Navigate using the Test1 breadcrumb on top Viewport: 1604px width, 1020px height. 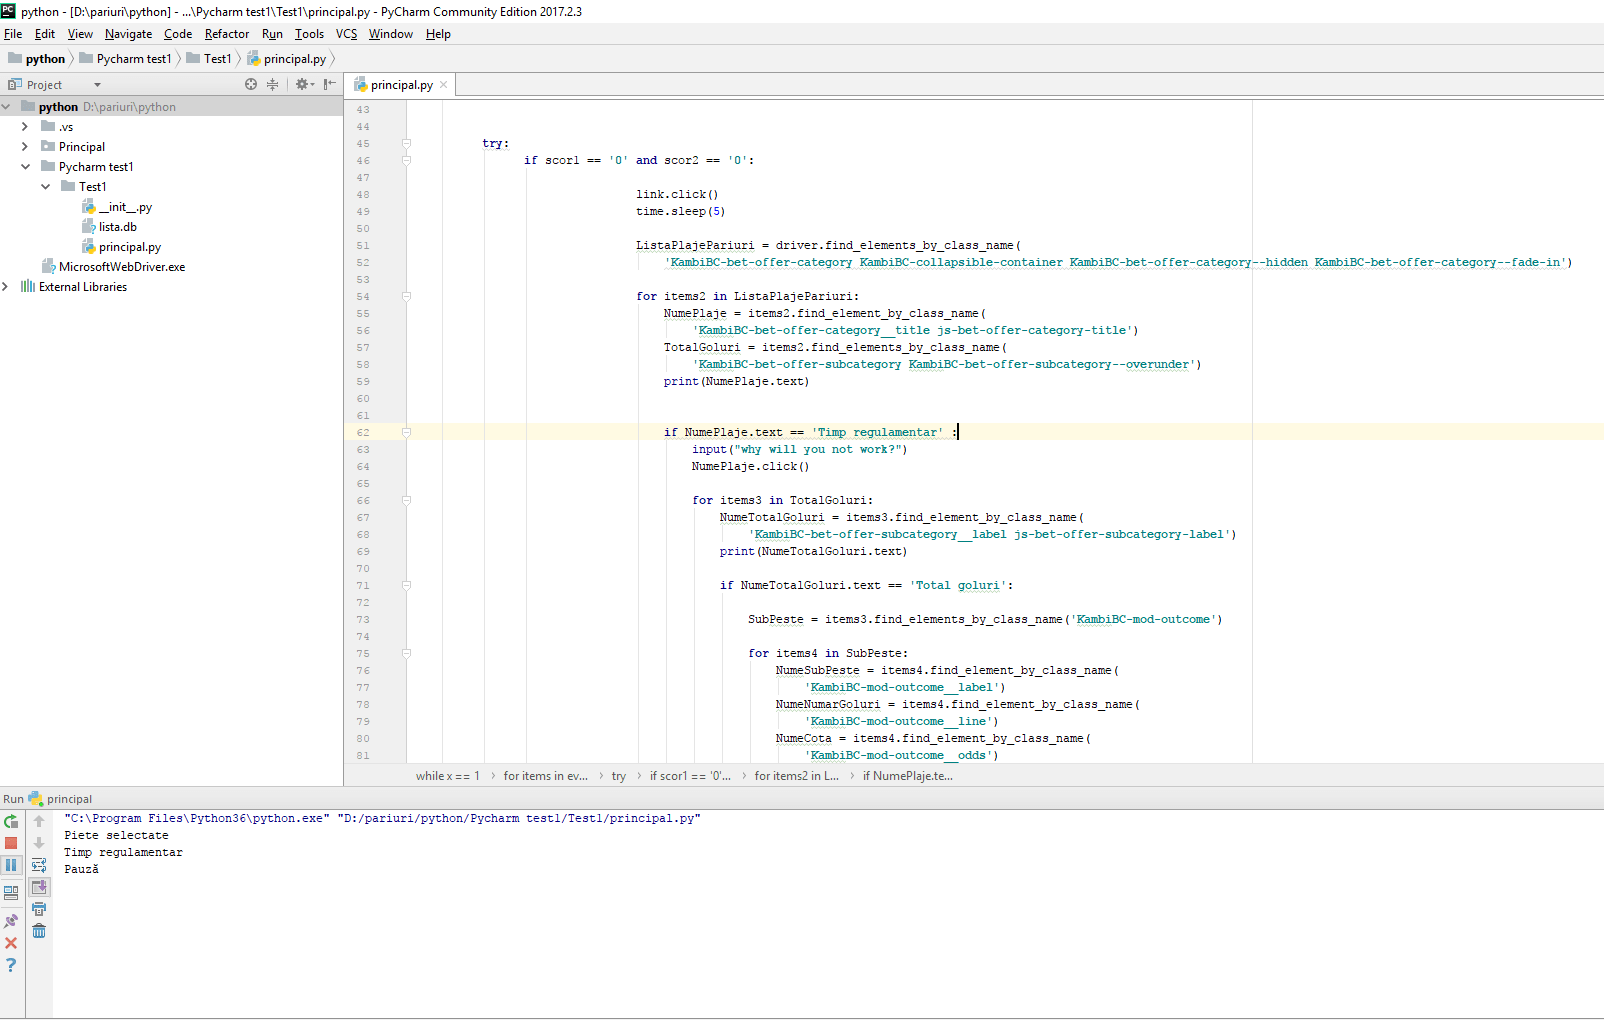click(216, 58)
